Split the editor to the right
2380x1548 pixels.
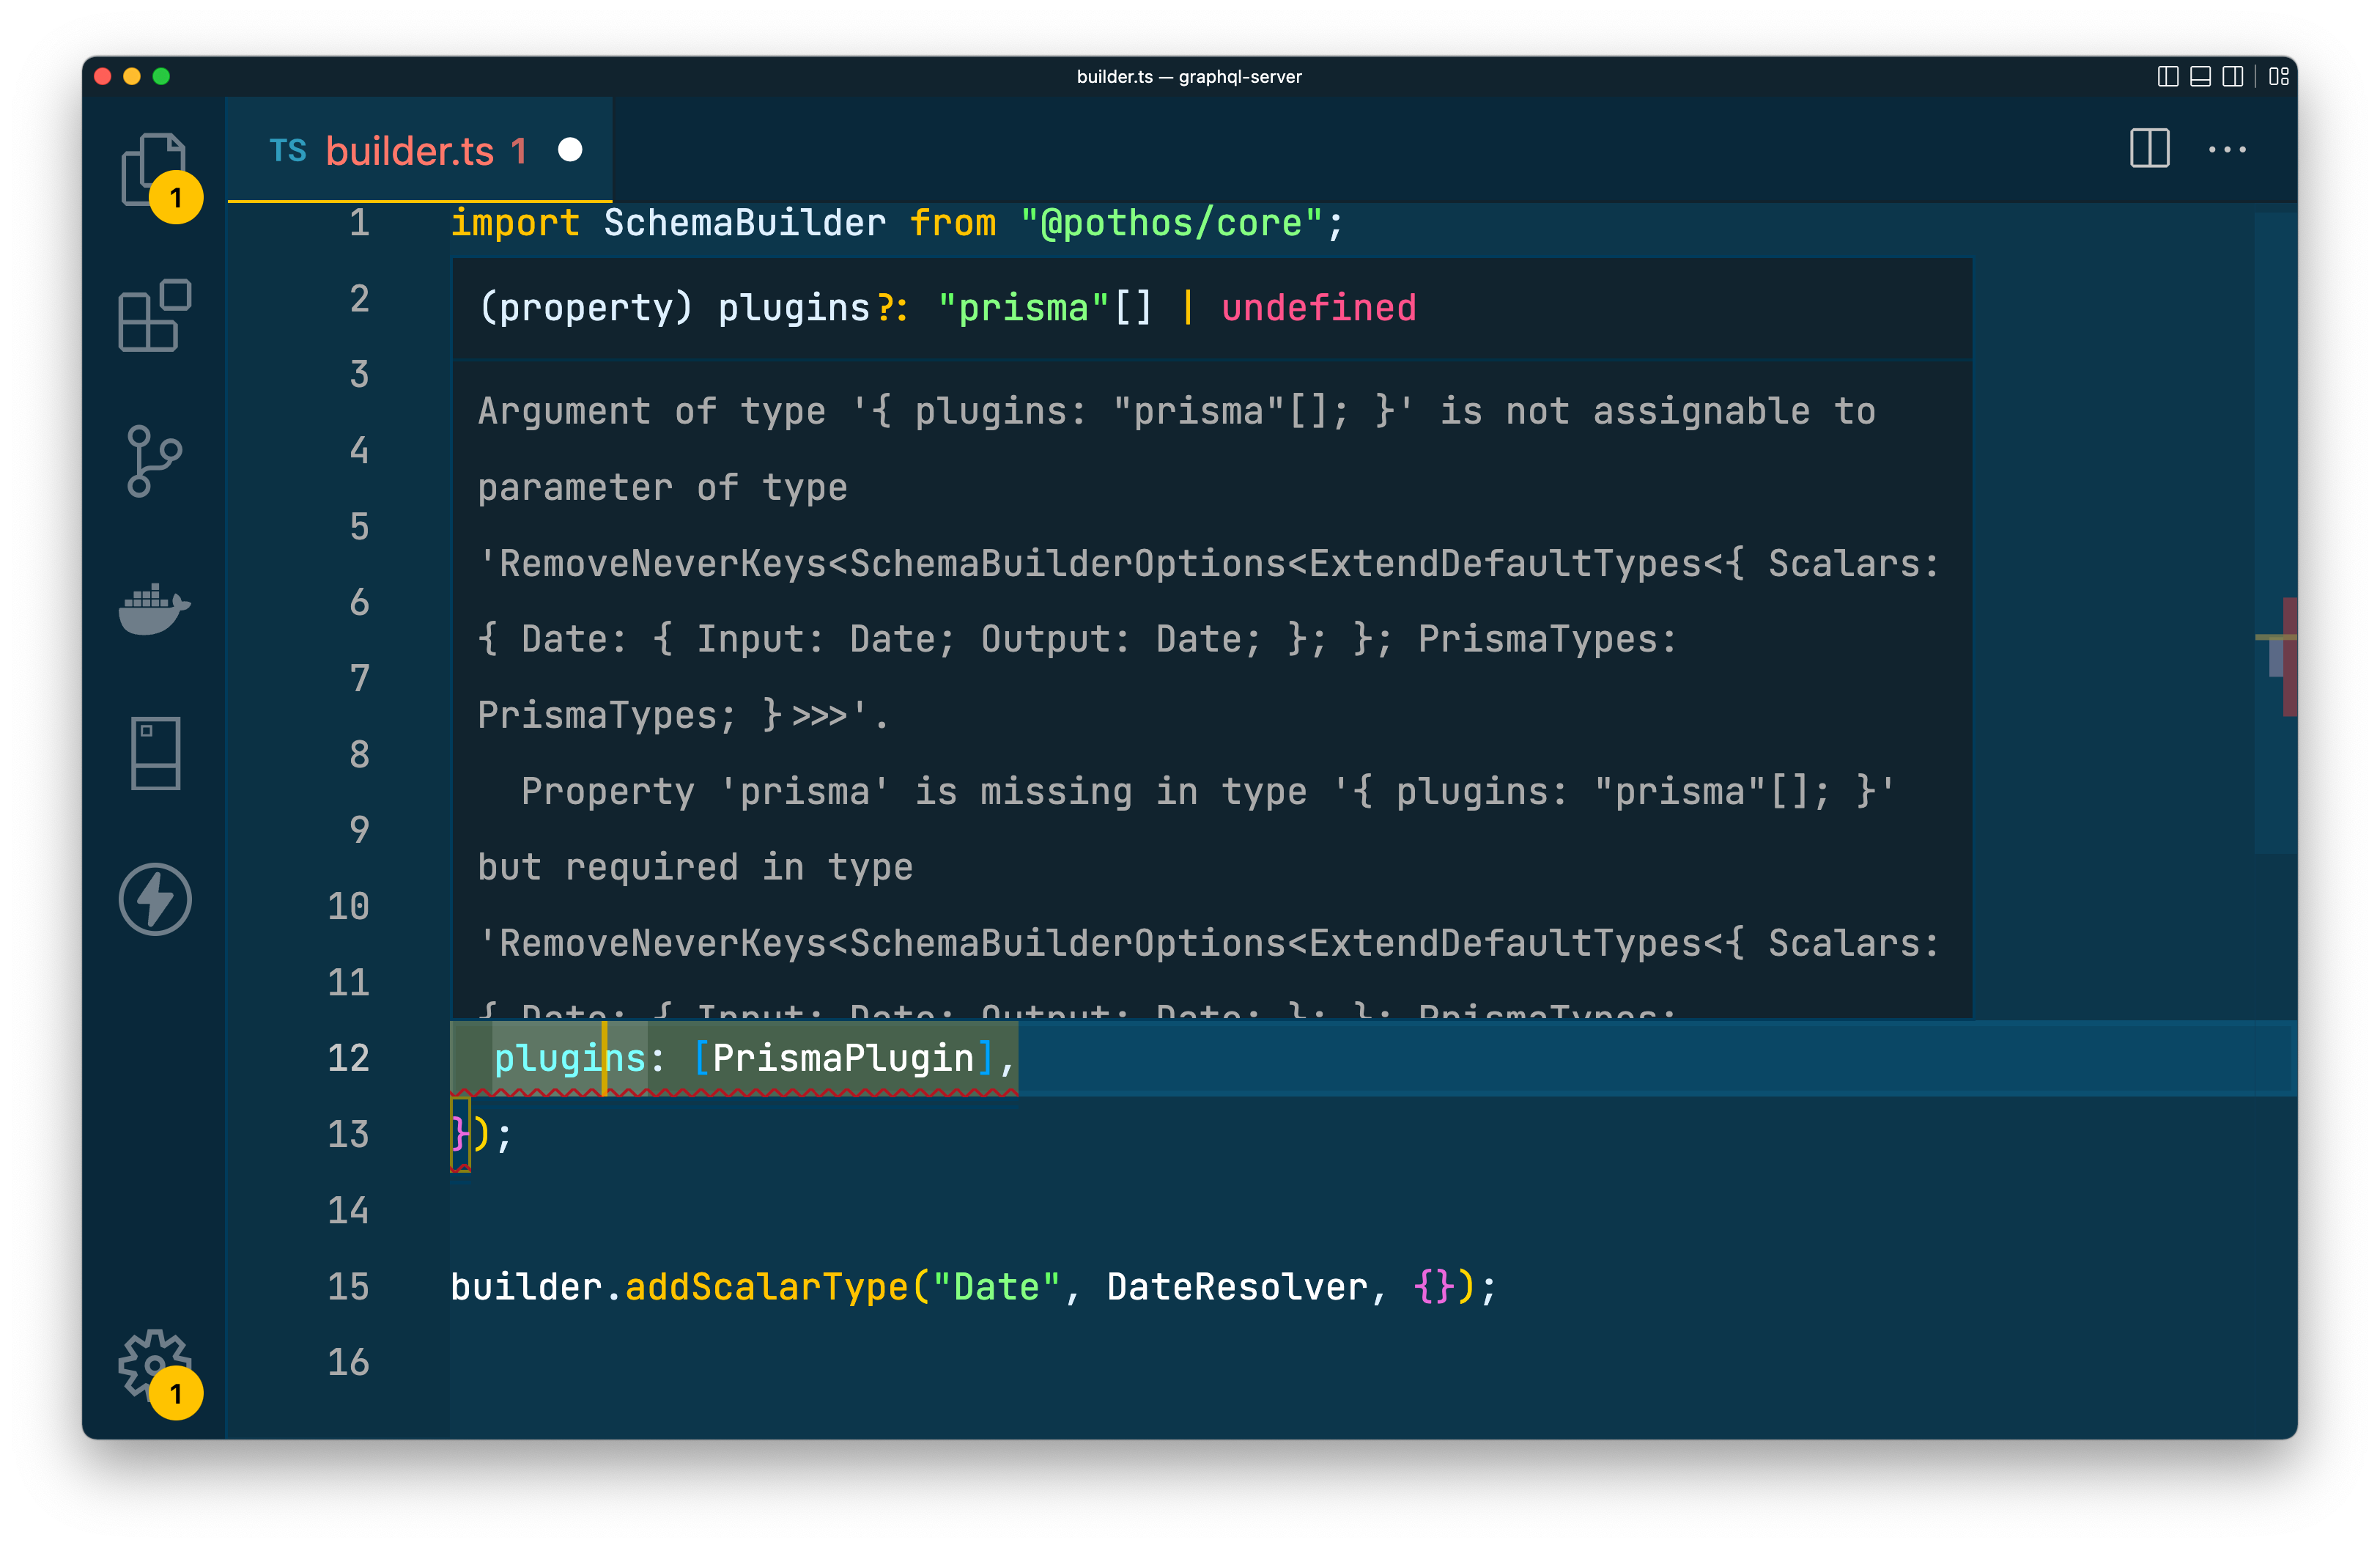2149,149
